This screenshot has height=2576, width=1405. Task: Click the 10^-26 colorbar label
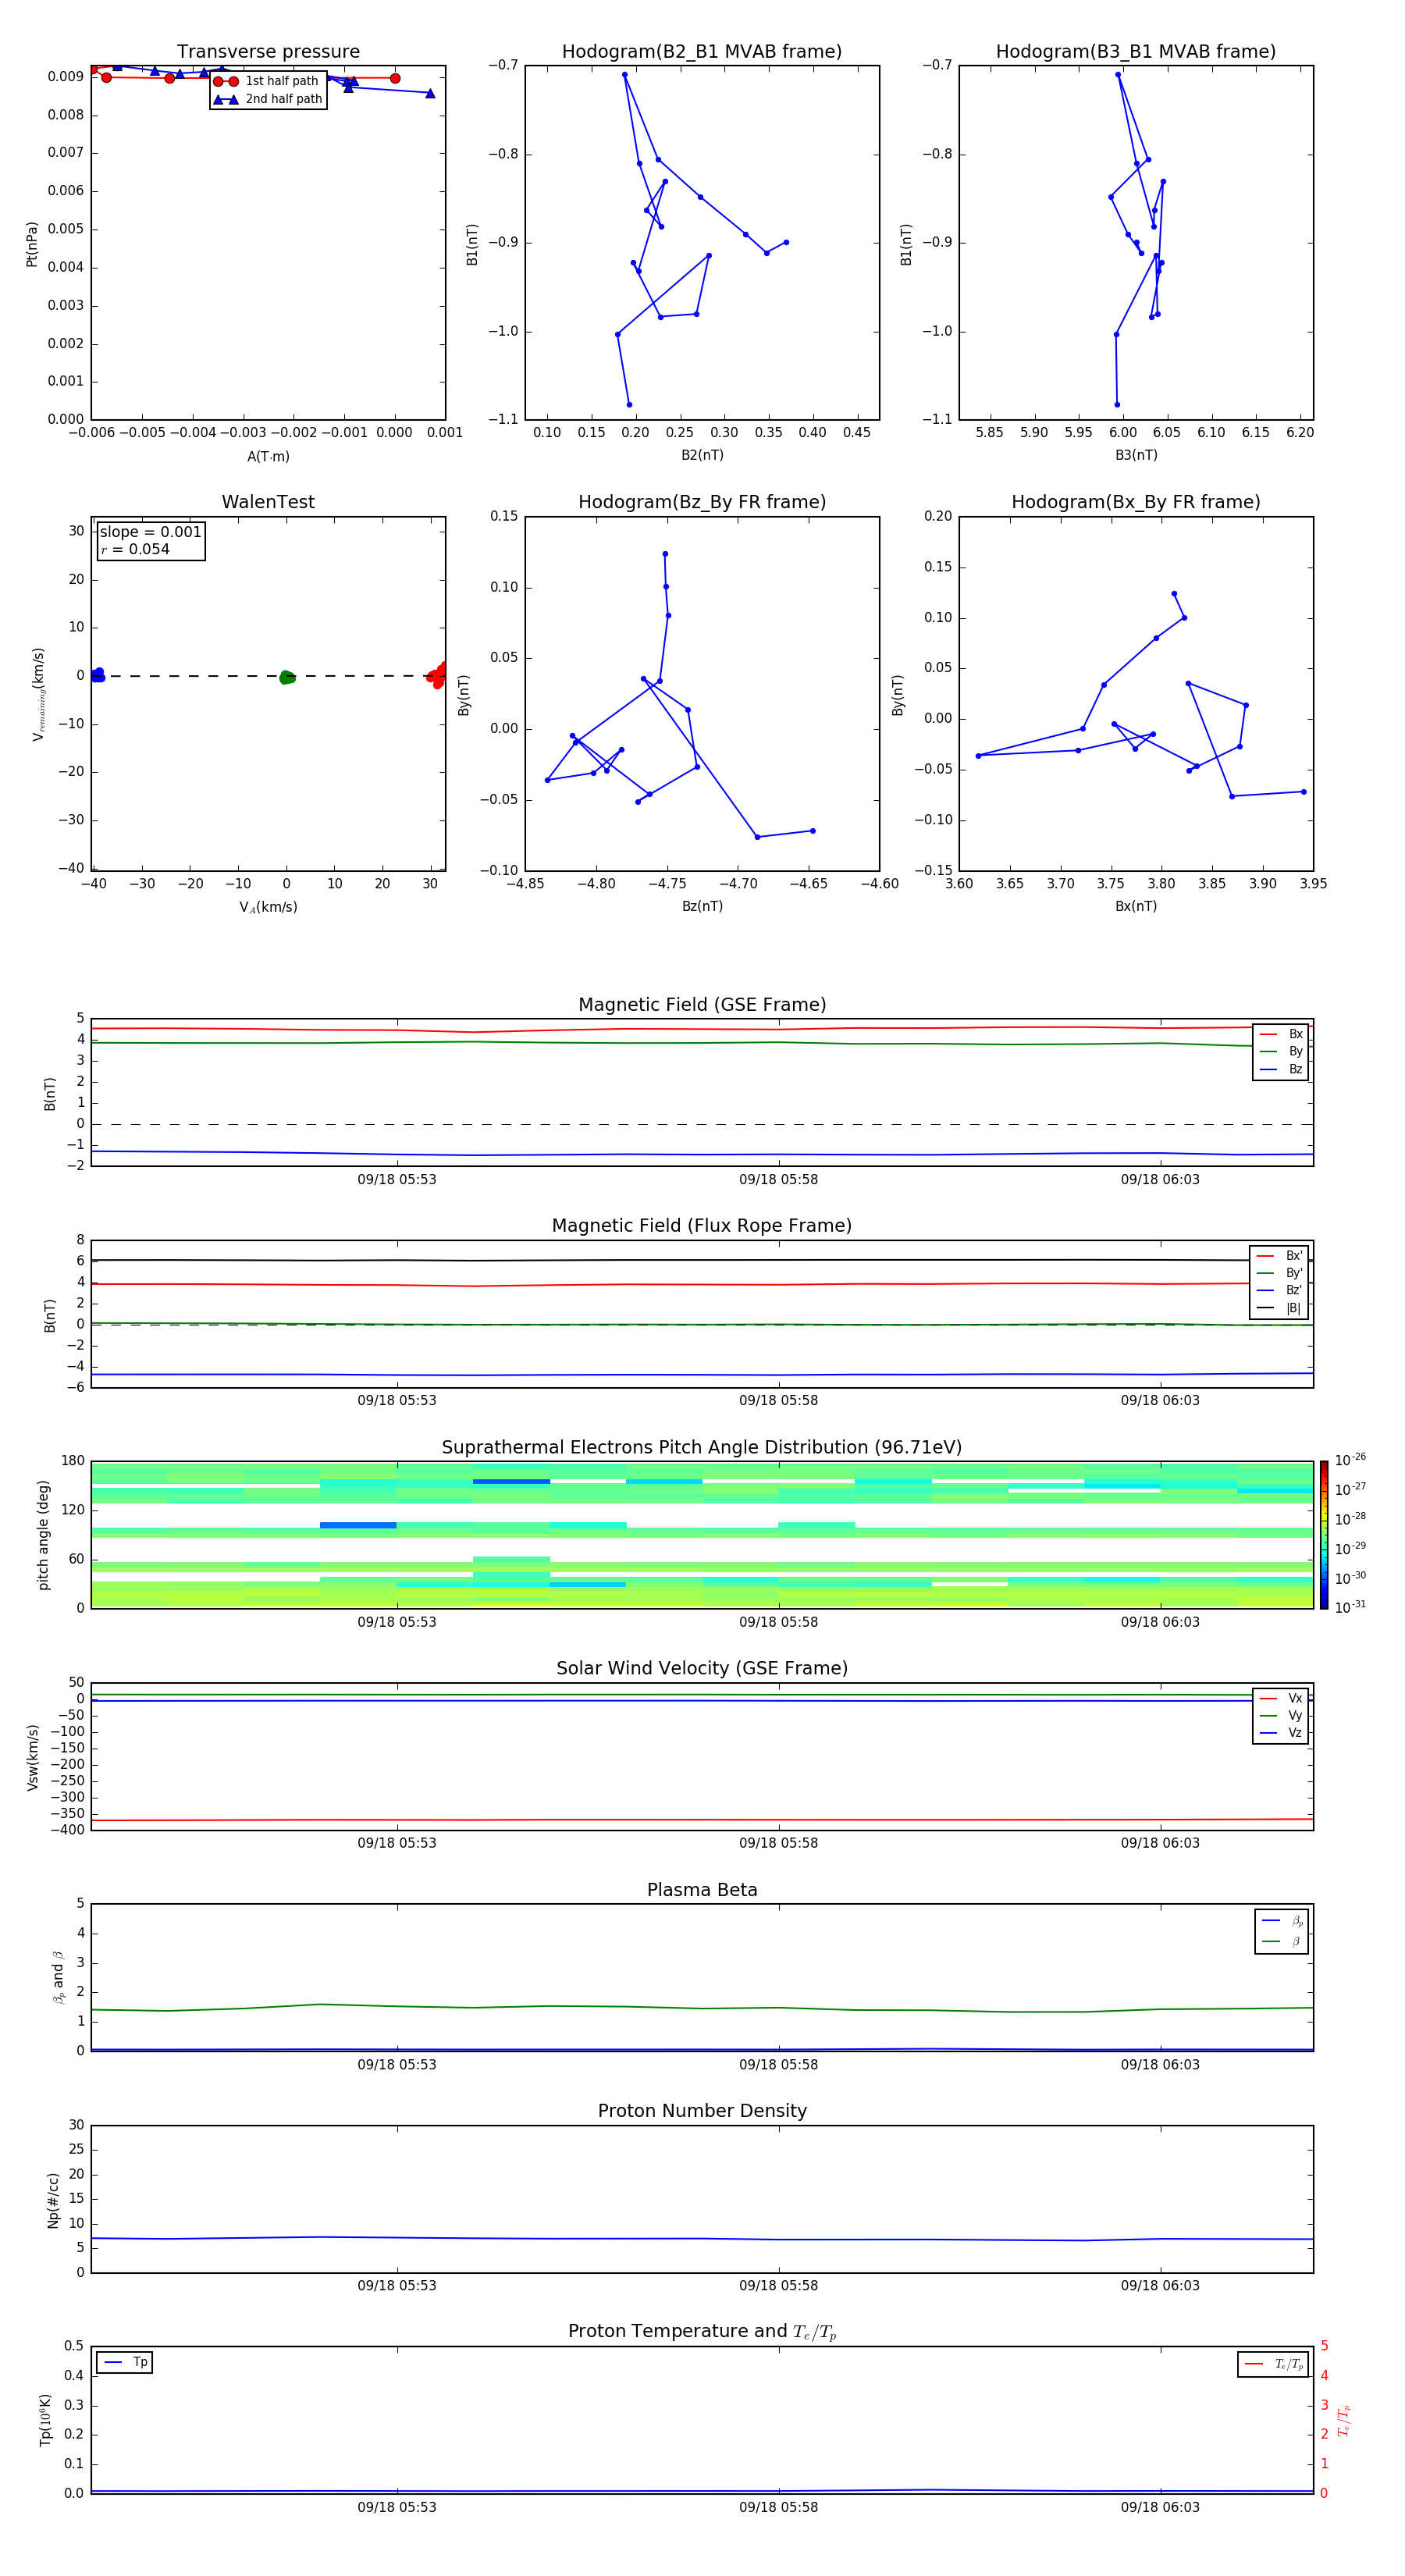pyautogui.click(x=1350, y=1460)
